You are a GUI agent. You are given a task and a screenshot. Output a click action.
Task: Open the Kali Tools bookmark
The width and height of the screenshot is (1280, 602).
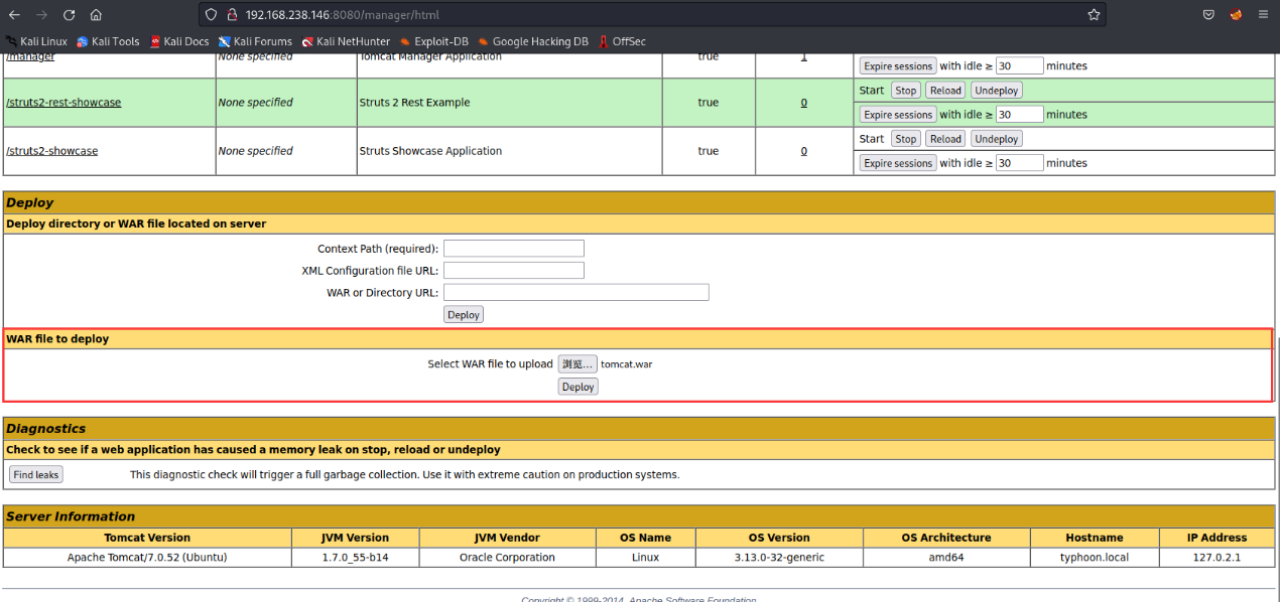click(108, 42)
